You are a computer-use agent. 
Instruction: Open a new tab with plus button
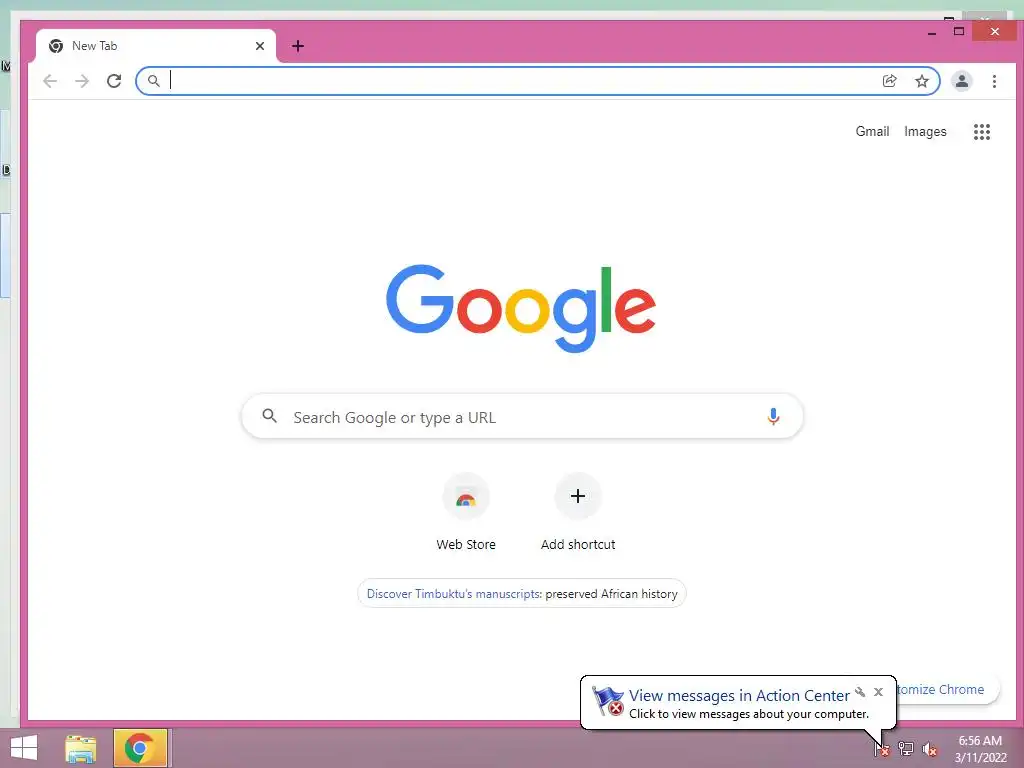pos(298,46)
